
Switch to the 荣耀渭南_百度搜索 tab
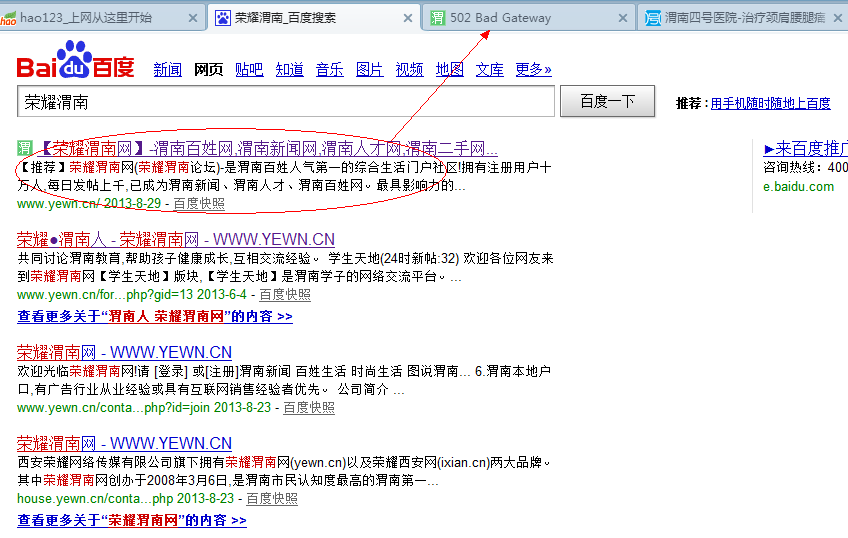314,18
